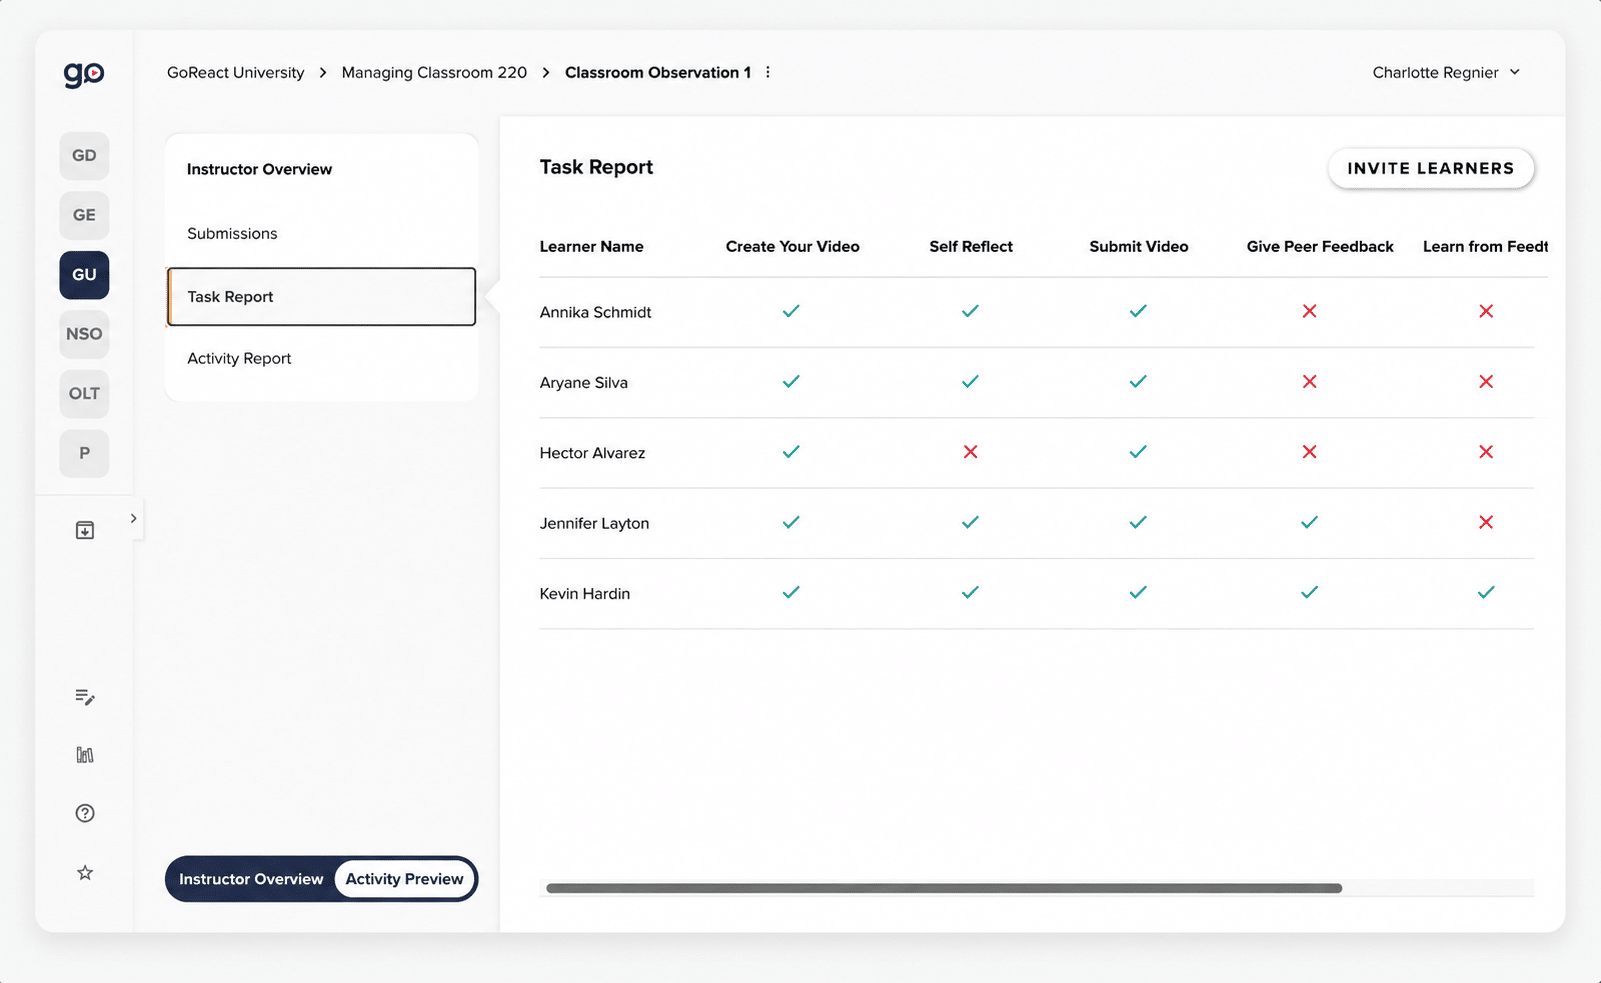Open the Charlotte Regnier user dropdown

(x=1446, y=72)
